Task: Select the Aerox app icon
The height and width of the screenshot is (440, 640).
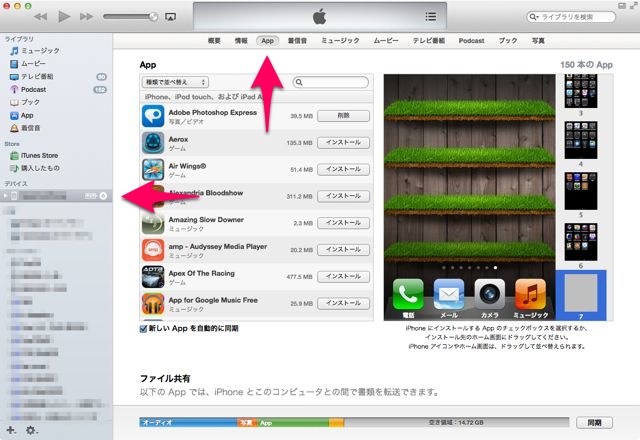Action: tap(153, 143)
